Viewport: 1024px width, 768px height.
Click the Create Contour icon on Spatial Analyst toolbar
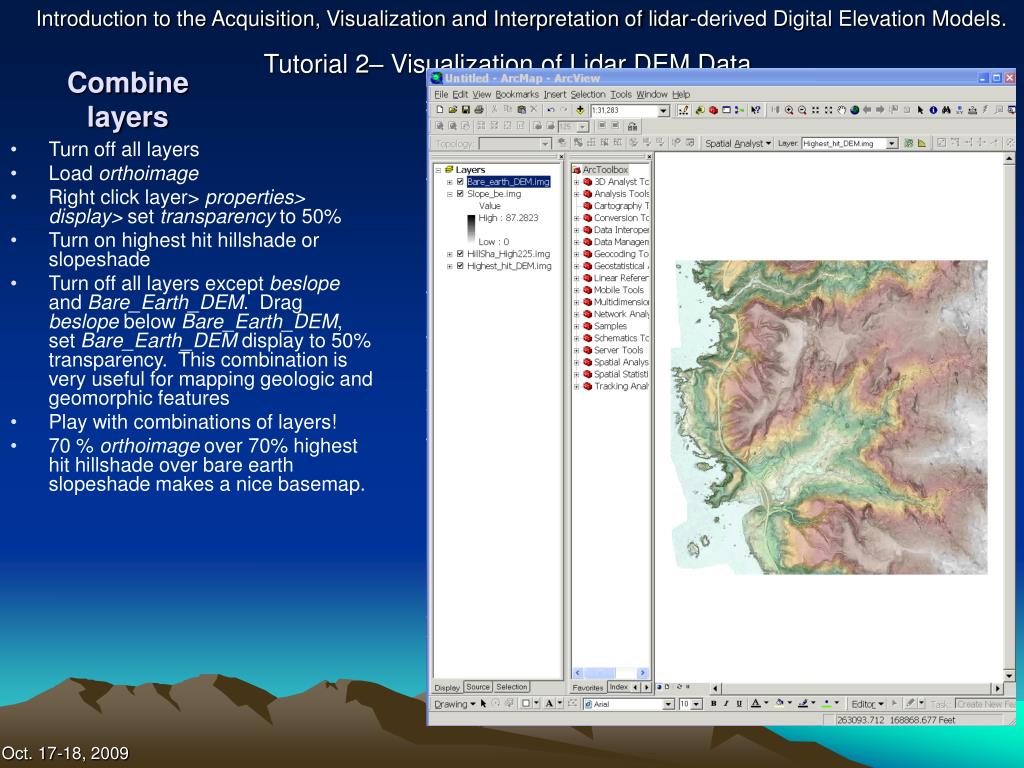[908, 143]
